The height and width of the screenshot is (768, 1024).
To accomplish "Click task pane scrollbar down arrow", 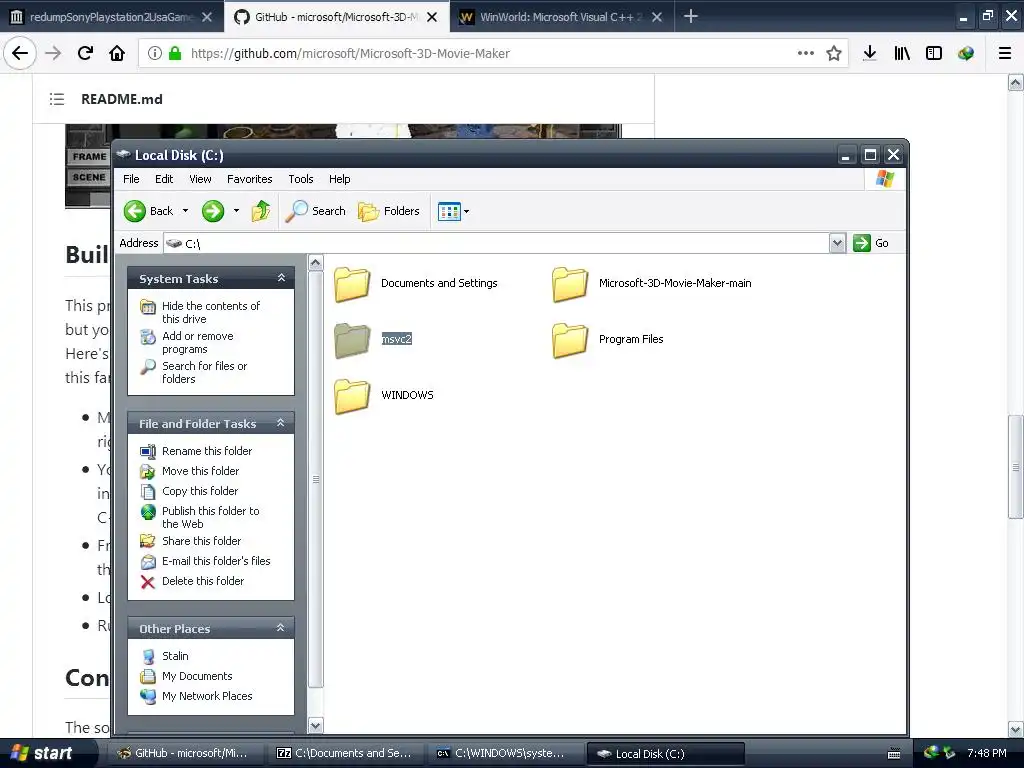I will pyautogui.click(x=315, y=725).
